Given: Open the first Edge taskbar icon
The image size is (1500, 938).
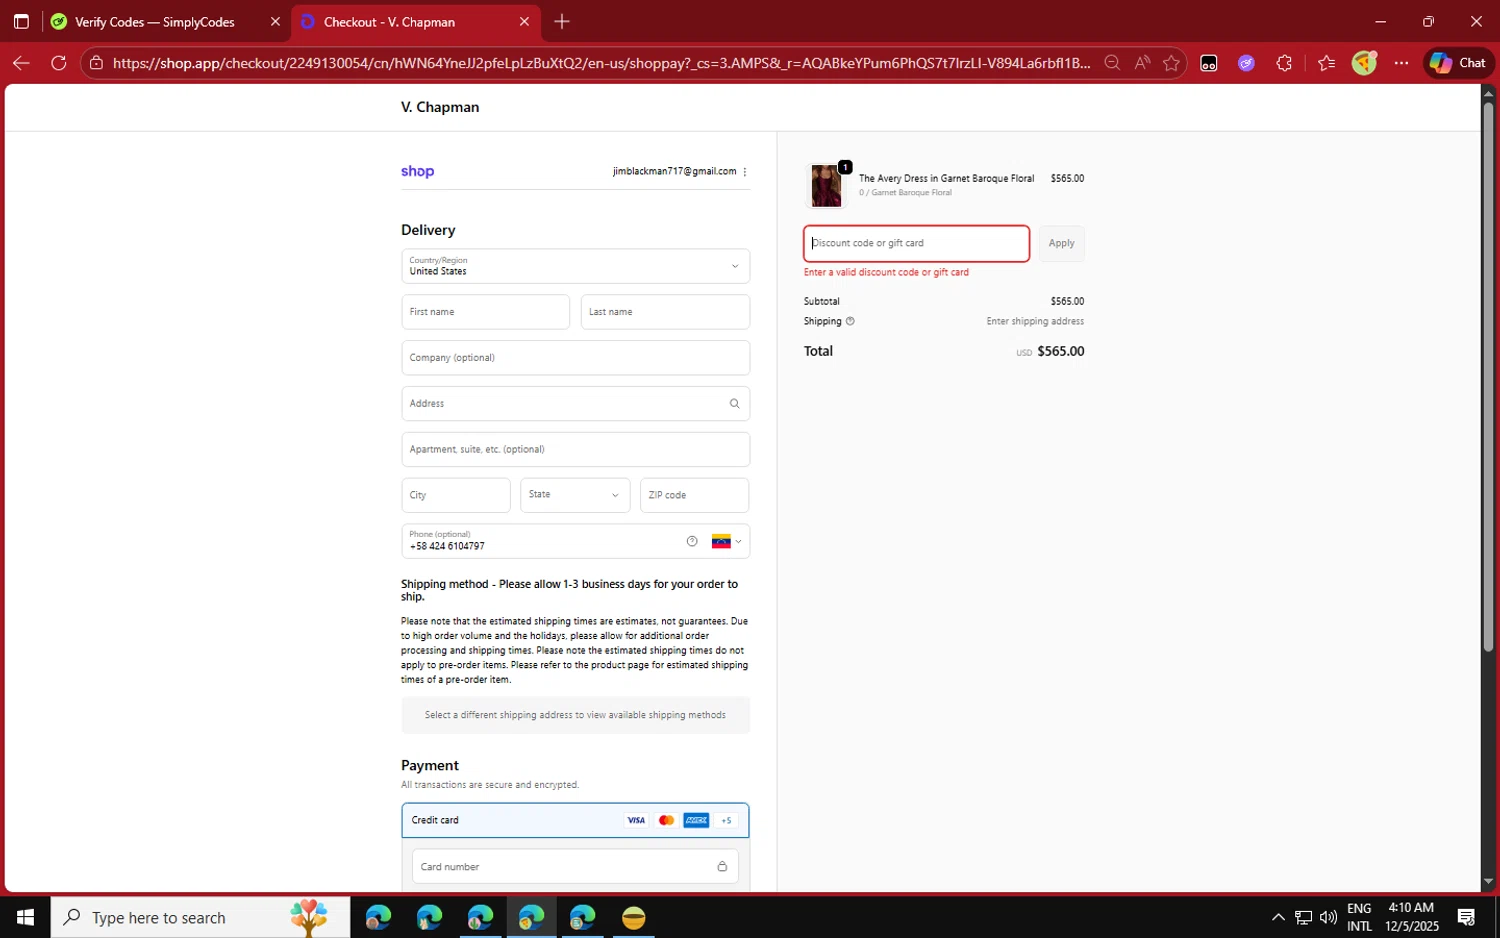Looking at the screenshot, I should click(378, 917).
